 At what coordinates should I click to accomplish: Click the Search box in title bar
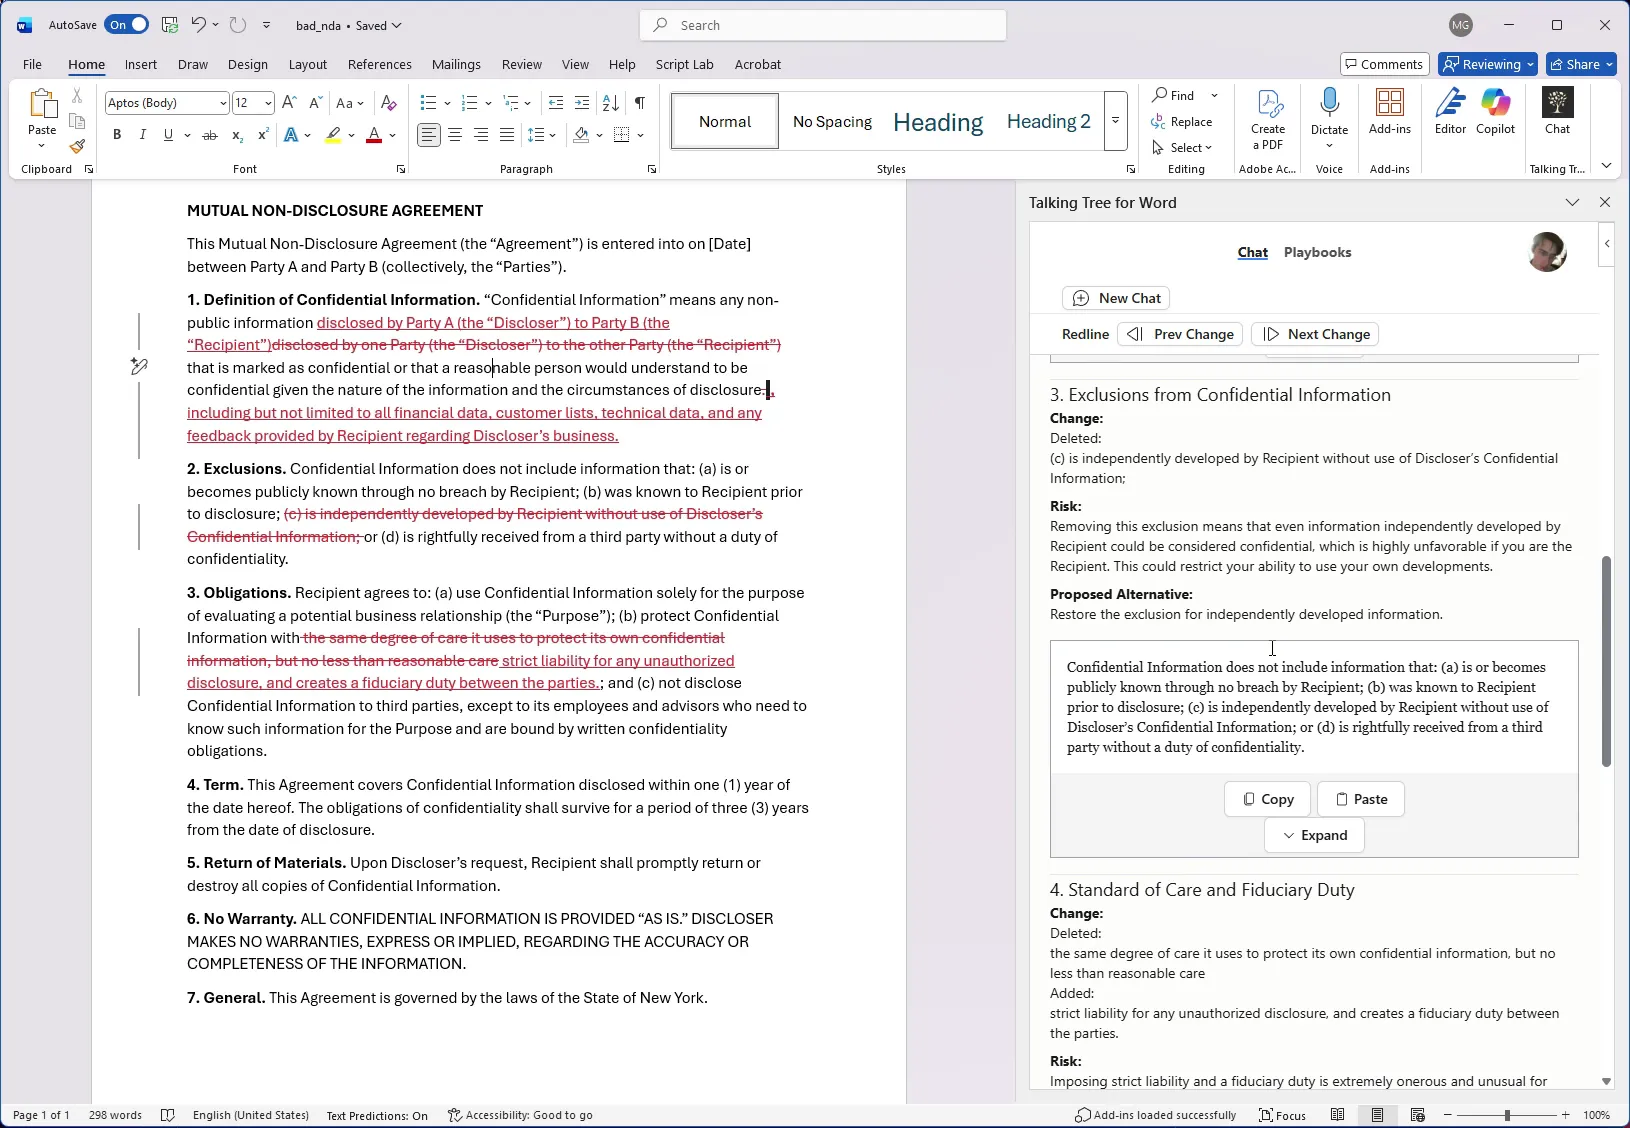[823, 25]
